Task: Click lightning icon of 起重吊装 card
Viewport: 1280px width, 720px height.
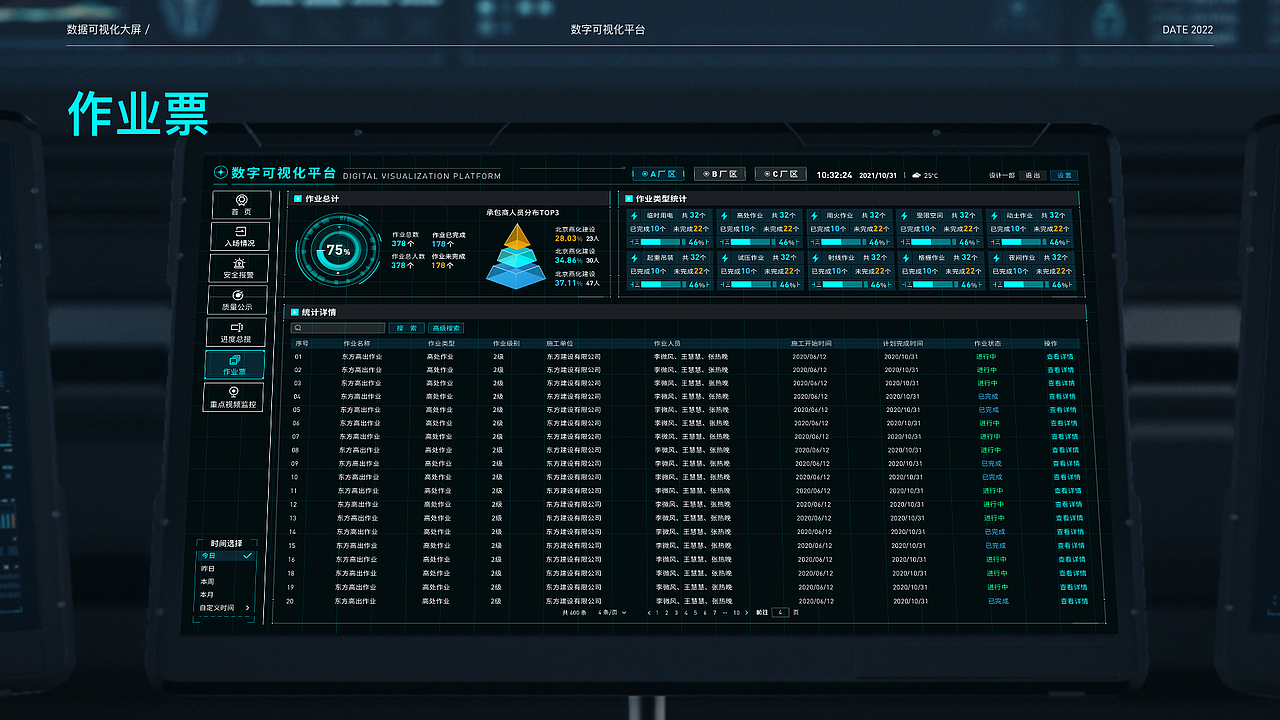Action: tap(636, 258)
